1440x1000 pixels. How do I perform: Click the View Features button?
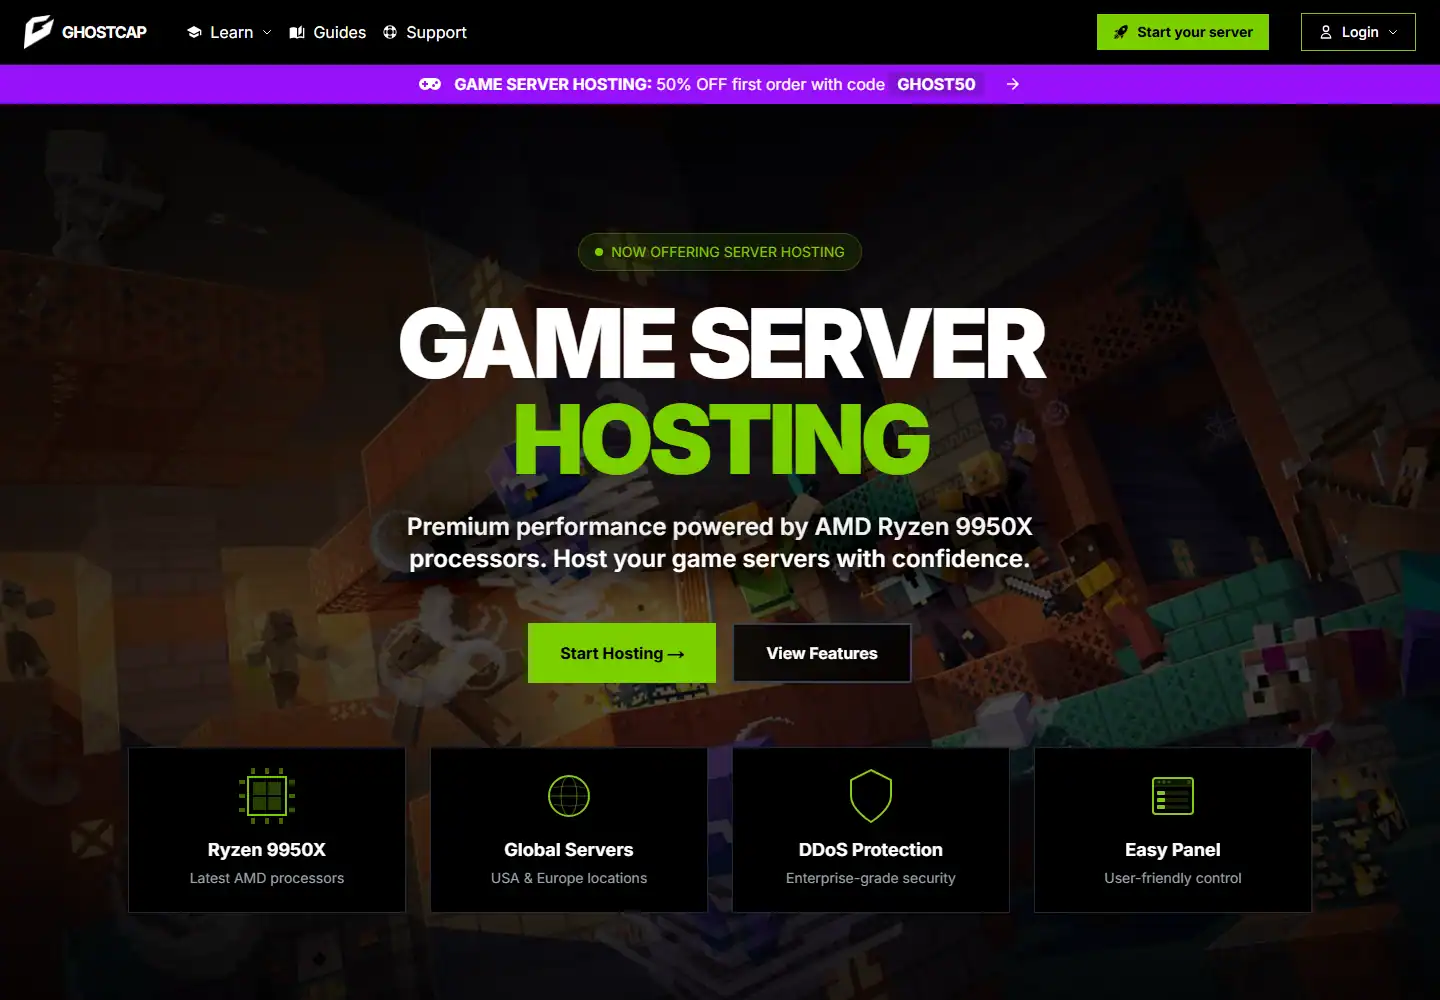[822, 653]
